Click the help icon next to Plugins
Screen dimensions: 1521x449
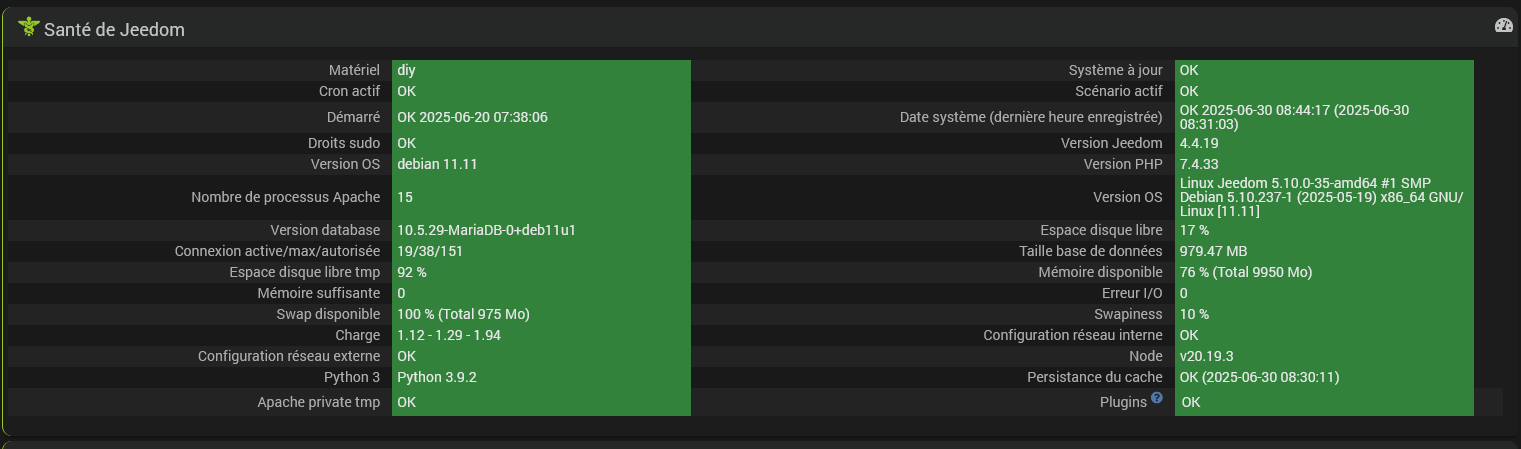click(x=1157, y=398)
